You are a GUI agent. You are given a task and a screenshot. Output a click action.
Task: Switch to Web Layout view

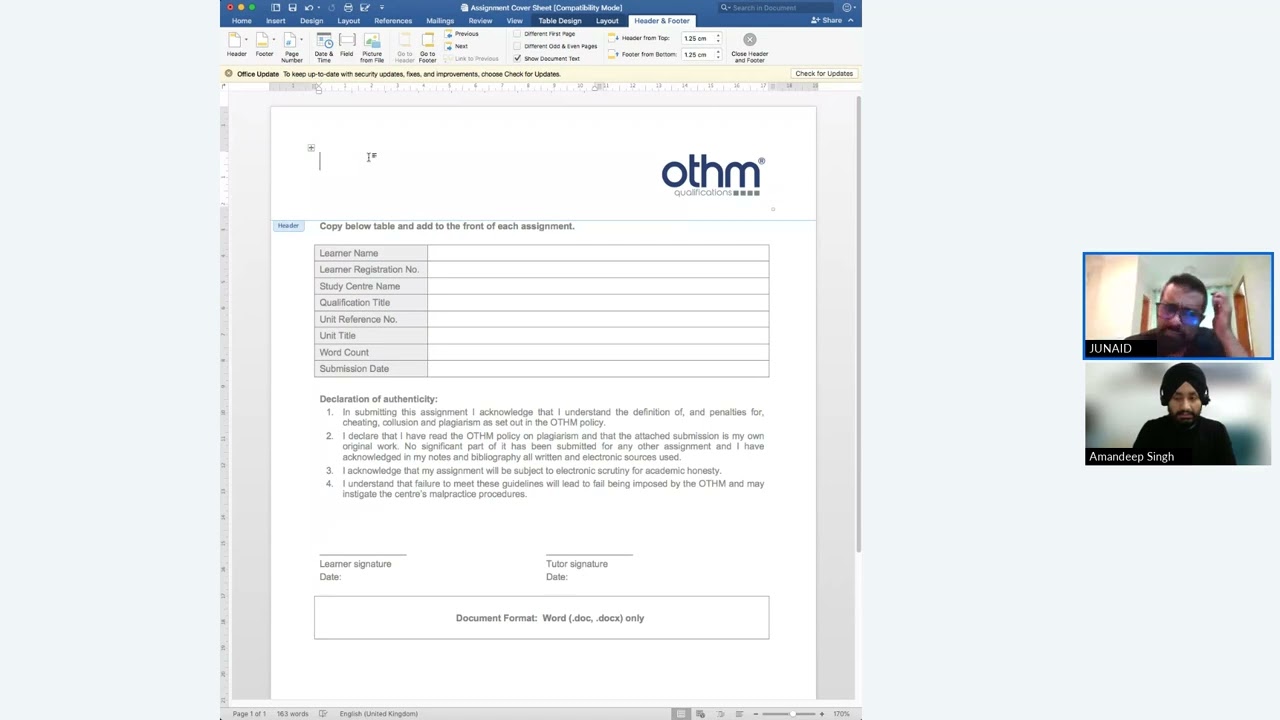click(700, 713)
